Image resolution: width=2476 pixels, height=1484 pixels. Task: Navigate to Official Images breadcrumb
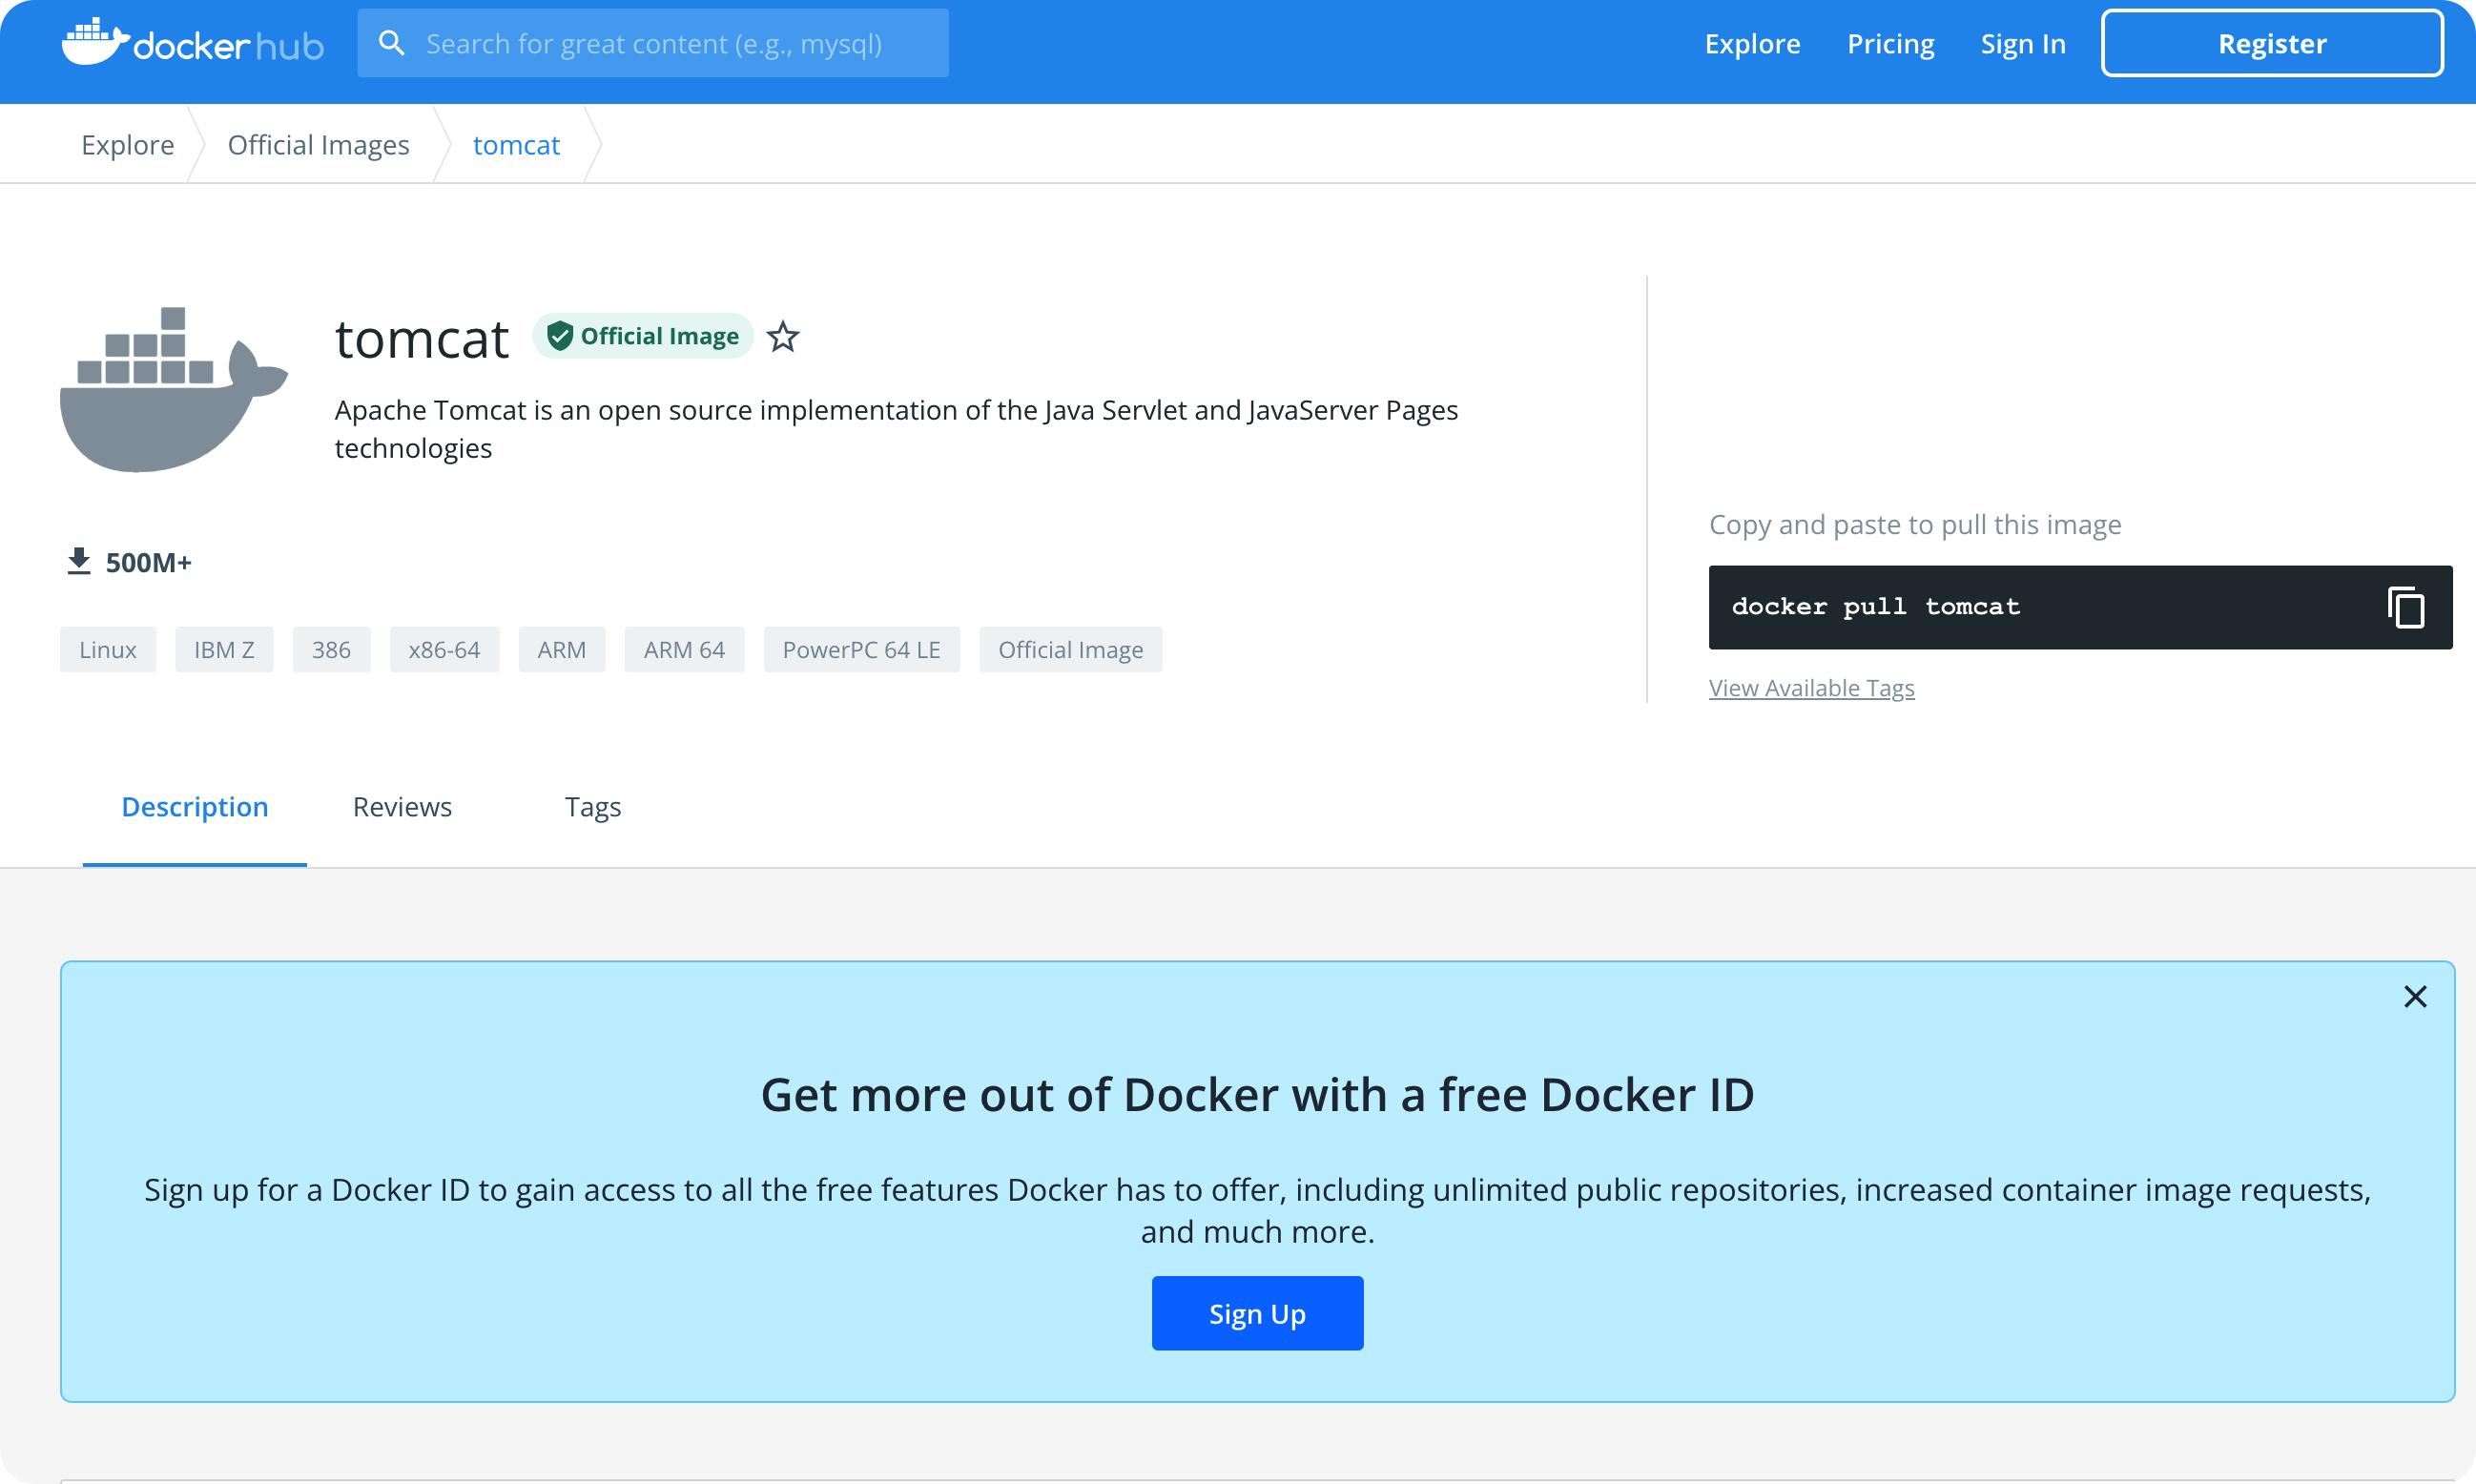pyautogui.click(x=317, y=144)
